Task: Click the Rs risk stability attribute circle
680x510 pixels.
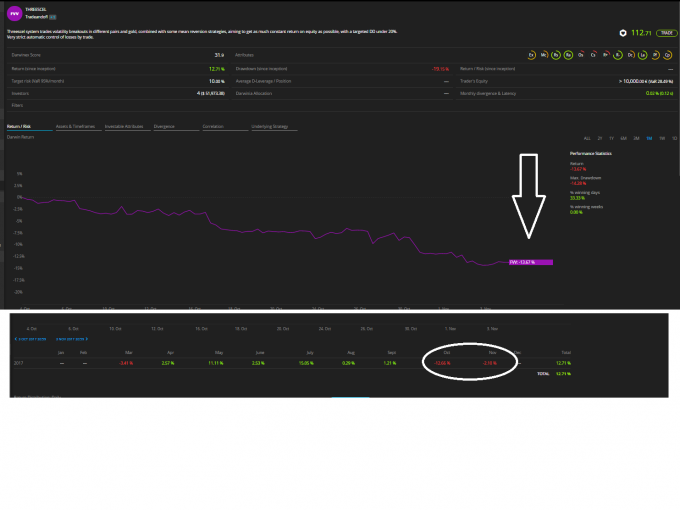Action: click(x=556, y=55)
